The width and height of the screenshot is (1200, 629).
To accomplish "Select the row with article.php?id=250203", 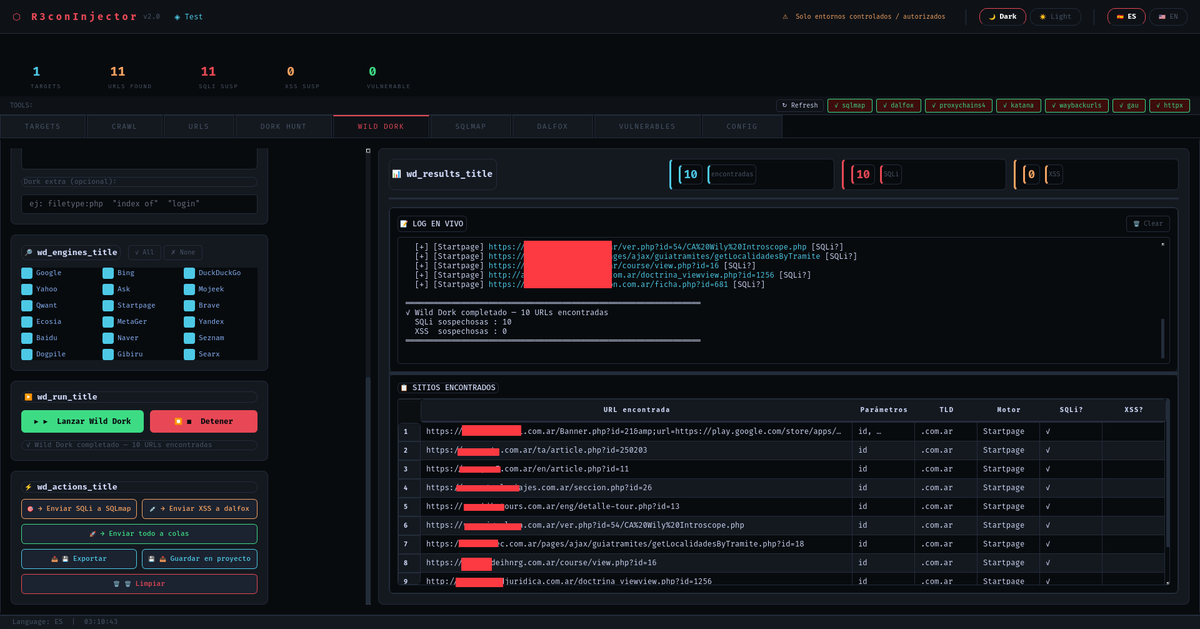I will click(782, 450).
